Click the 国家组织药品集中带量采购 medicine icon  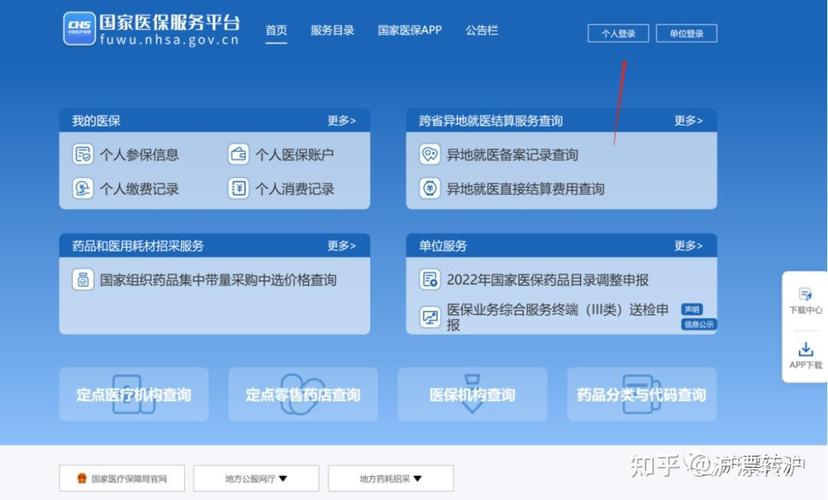click(x=83, y=280)
